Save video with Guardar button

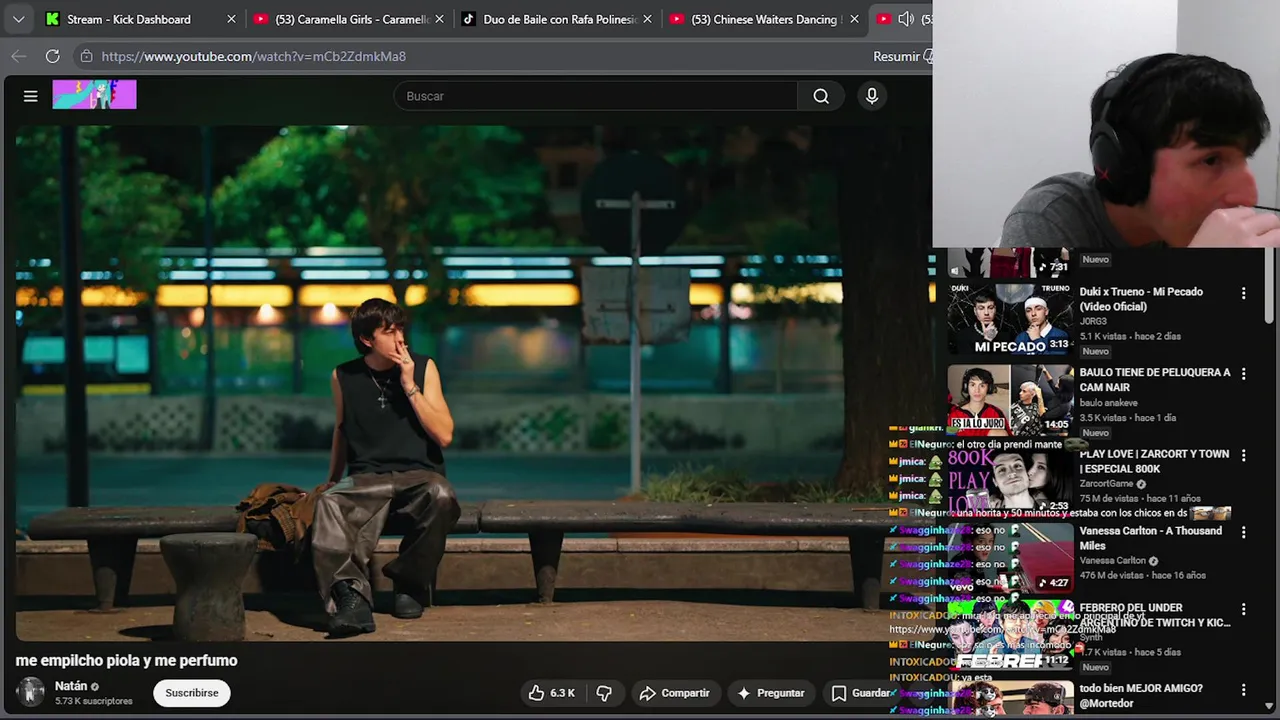(862, 693)
